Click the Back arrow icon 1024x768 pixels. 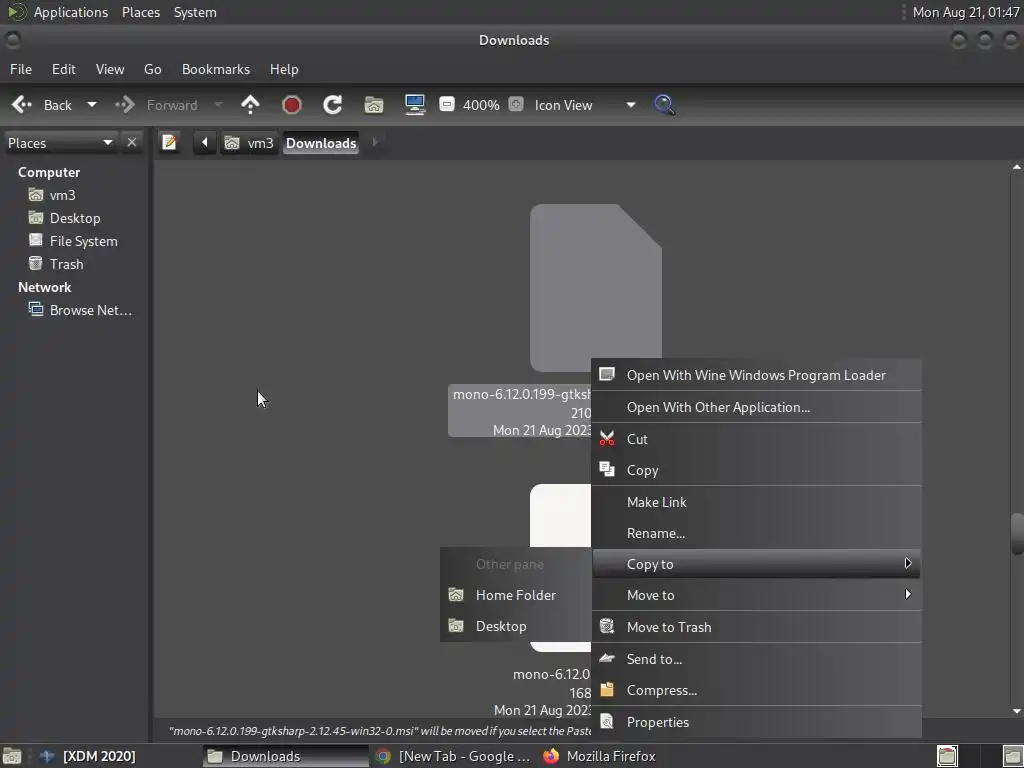[22, 104]
